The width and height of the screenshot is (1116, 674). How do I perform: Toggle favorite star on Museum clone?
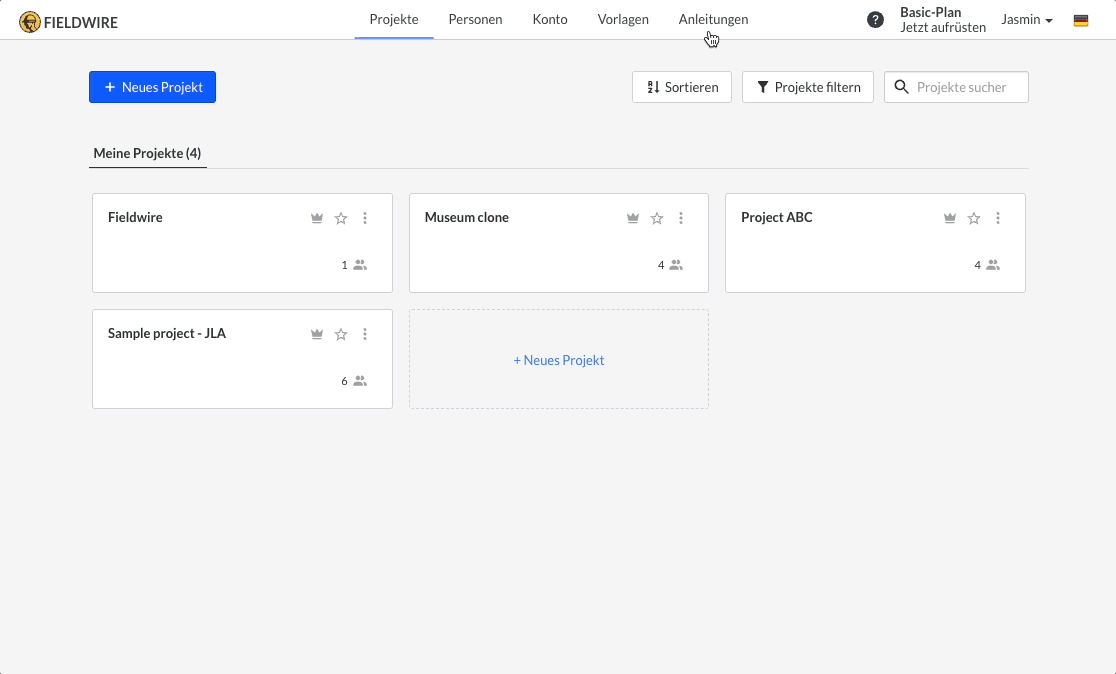point(657,218)
